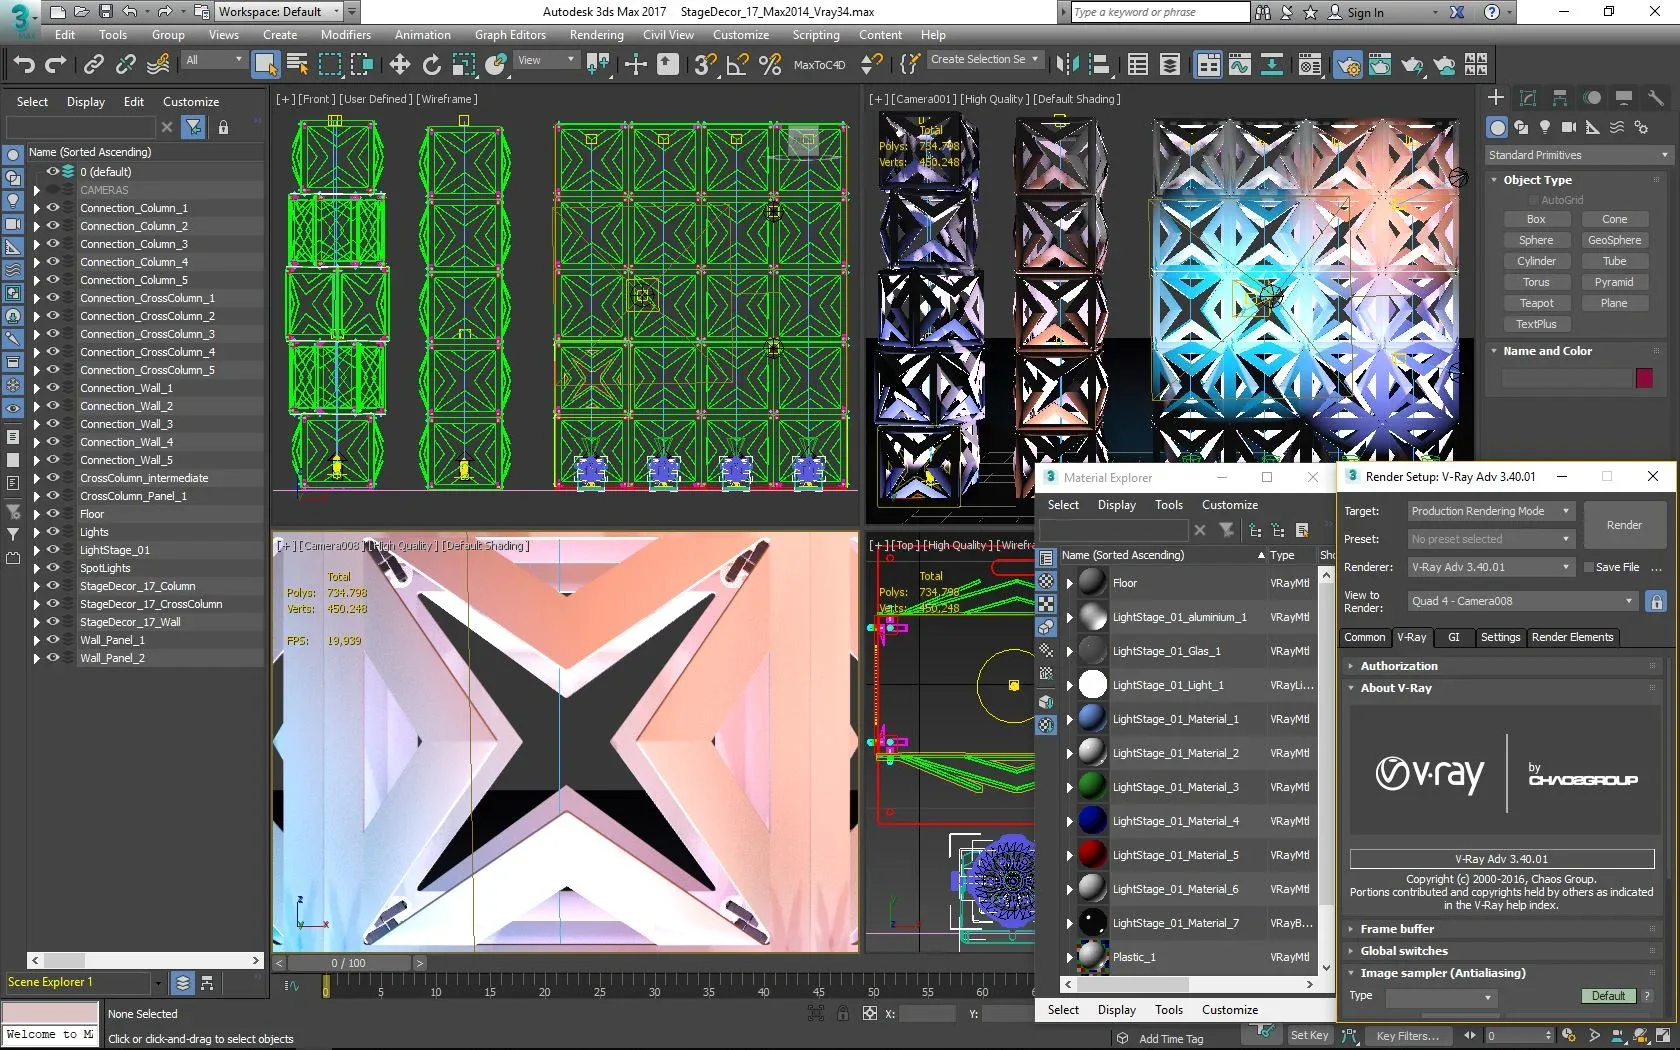1680x1050 pixels.
Task: Open the Standard Primitives dropdown
Action: [1578, 155]
